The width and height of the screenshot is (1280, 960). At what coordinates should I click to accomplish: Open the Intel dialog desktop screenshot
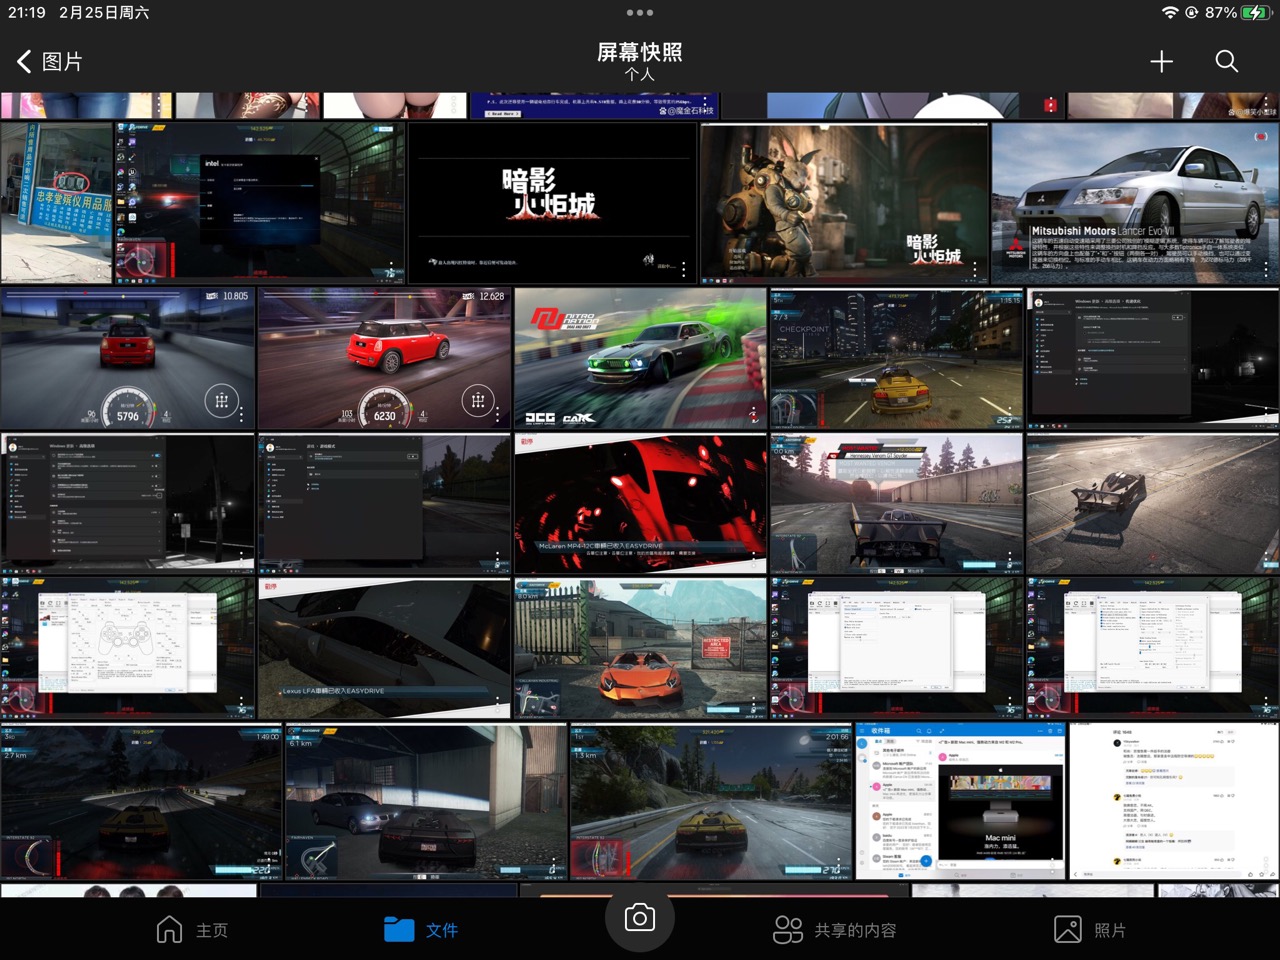click(260, 203)
